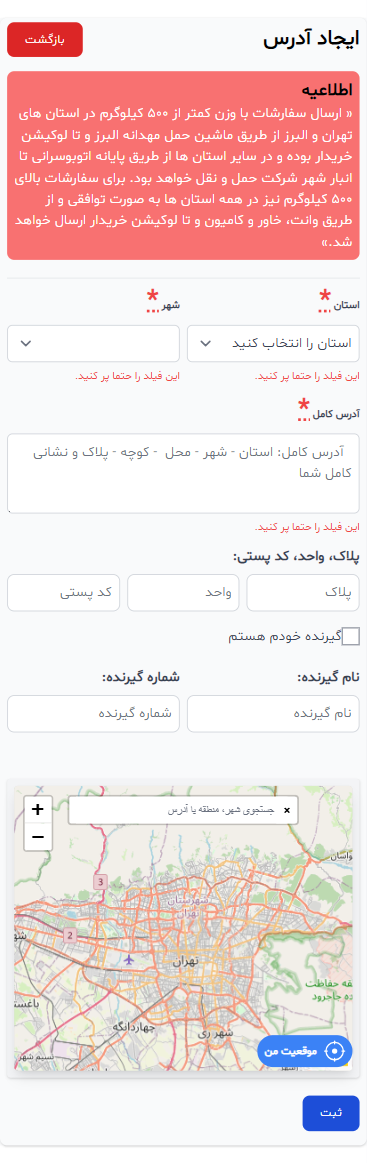Focus the آدرس کامل textarea
This screenshot has width=367, height=1164.
[x=184, y=473]
